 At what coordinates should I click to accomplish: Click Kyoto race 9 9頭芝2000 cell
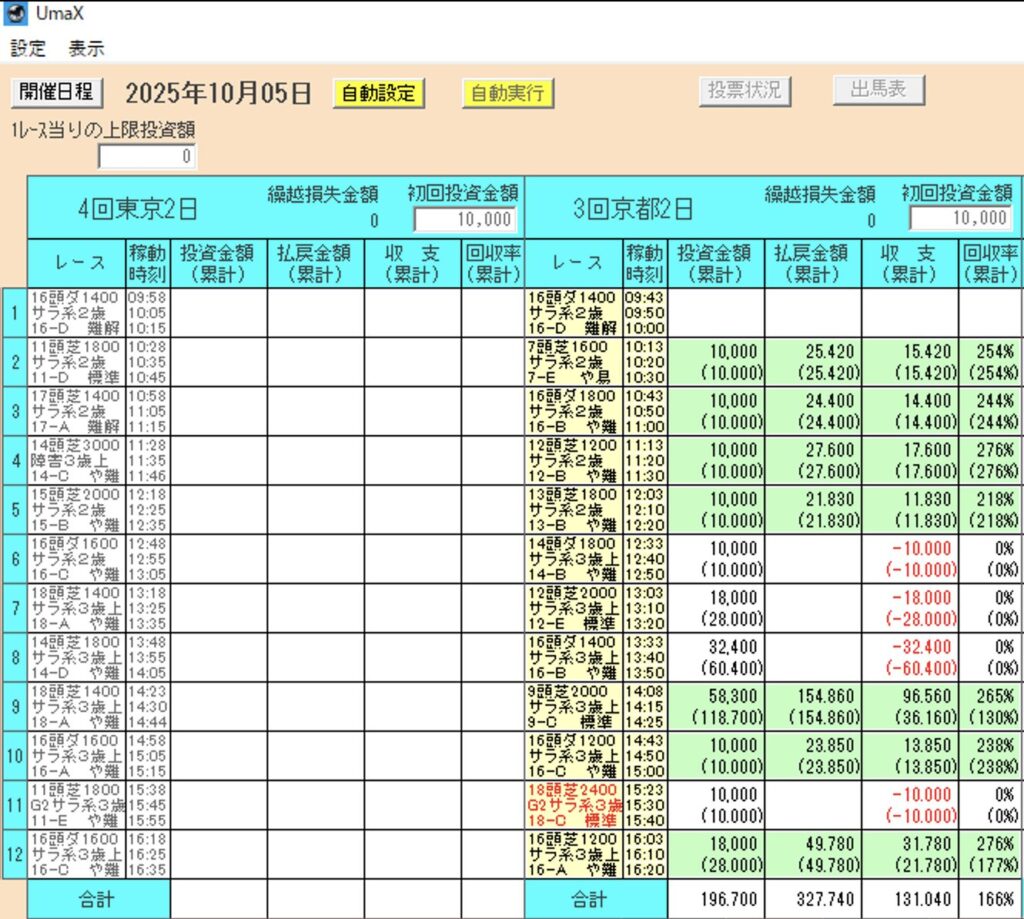(573, 706)
